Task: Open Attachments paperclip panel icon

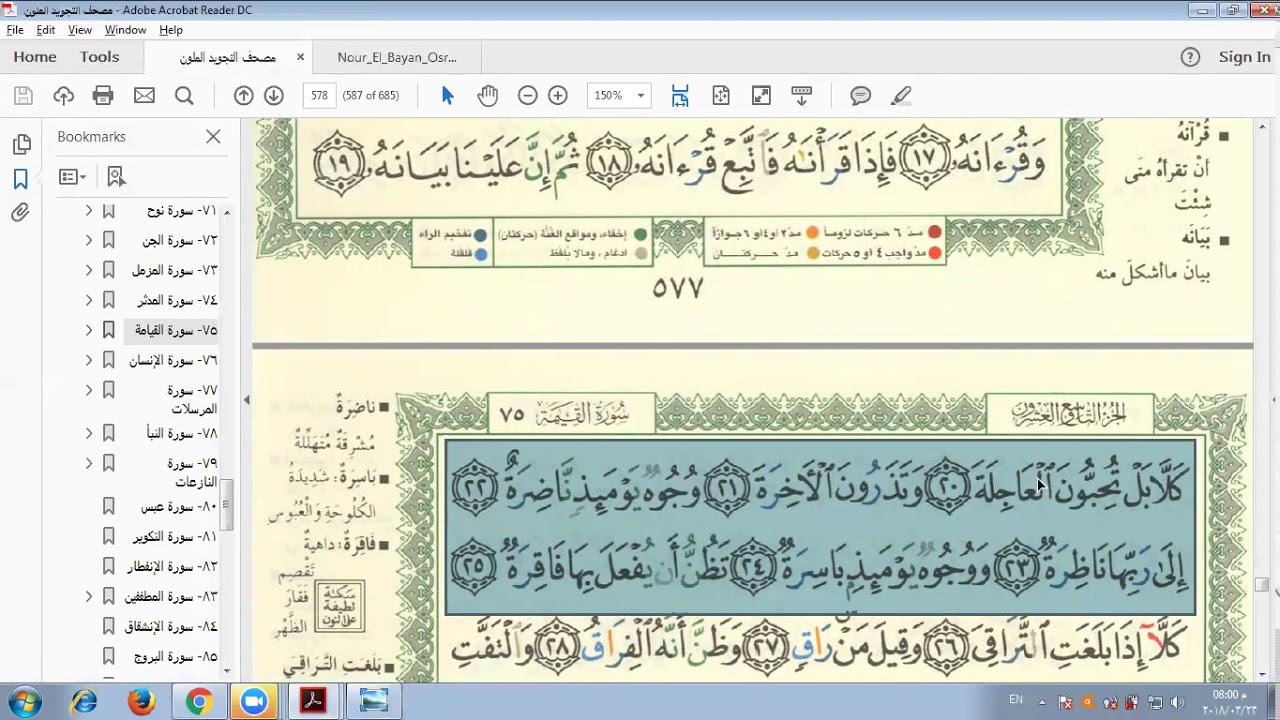Action: coord(21,212)
